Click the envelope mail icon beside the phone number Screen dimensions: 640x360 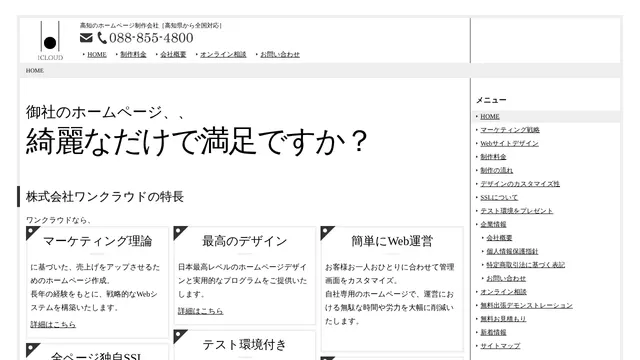pos(86,38)
